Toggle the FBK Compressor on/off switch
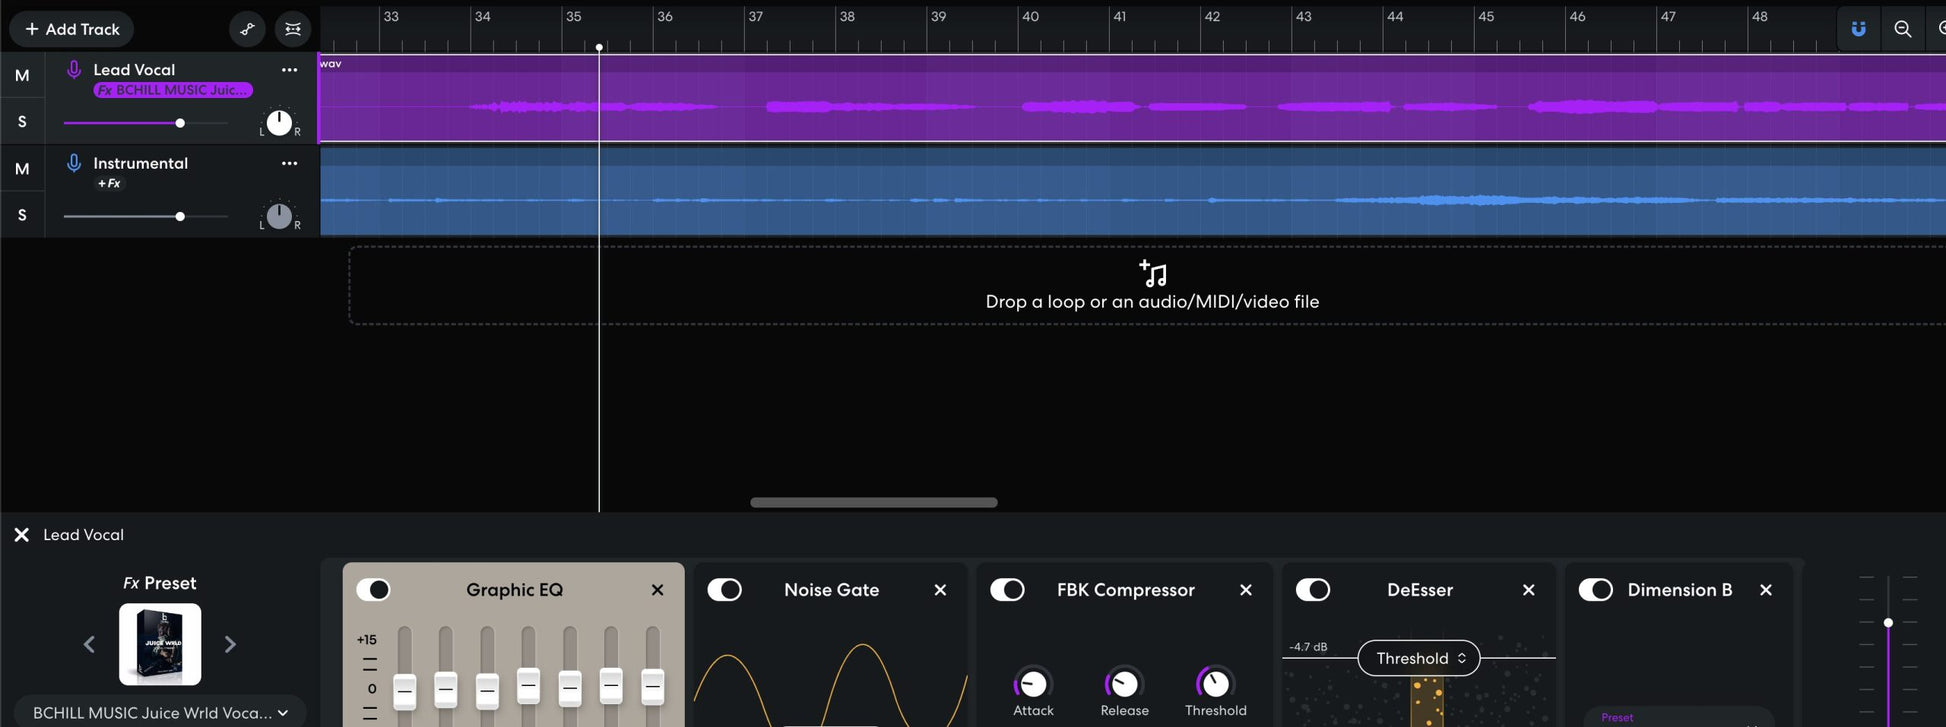The image size is (1946, 727). 1007,590
